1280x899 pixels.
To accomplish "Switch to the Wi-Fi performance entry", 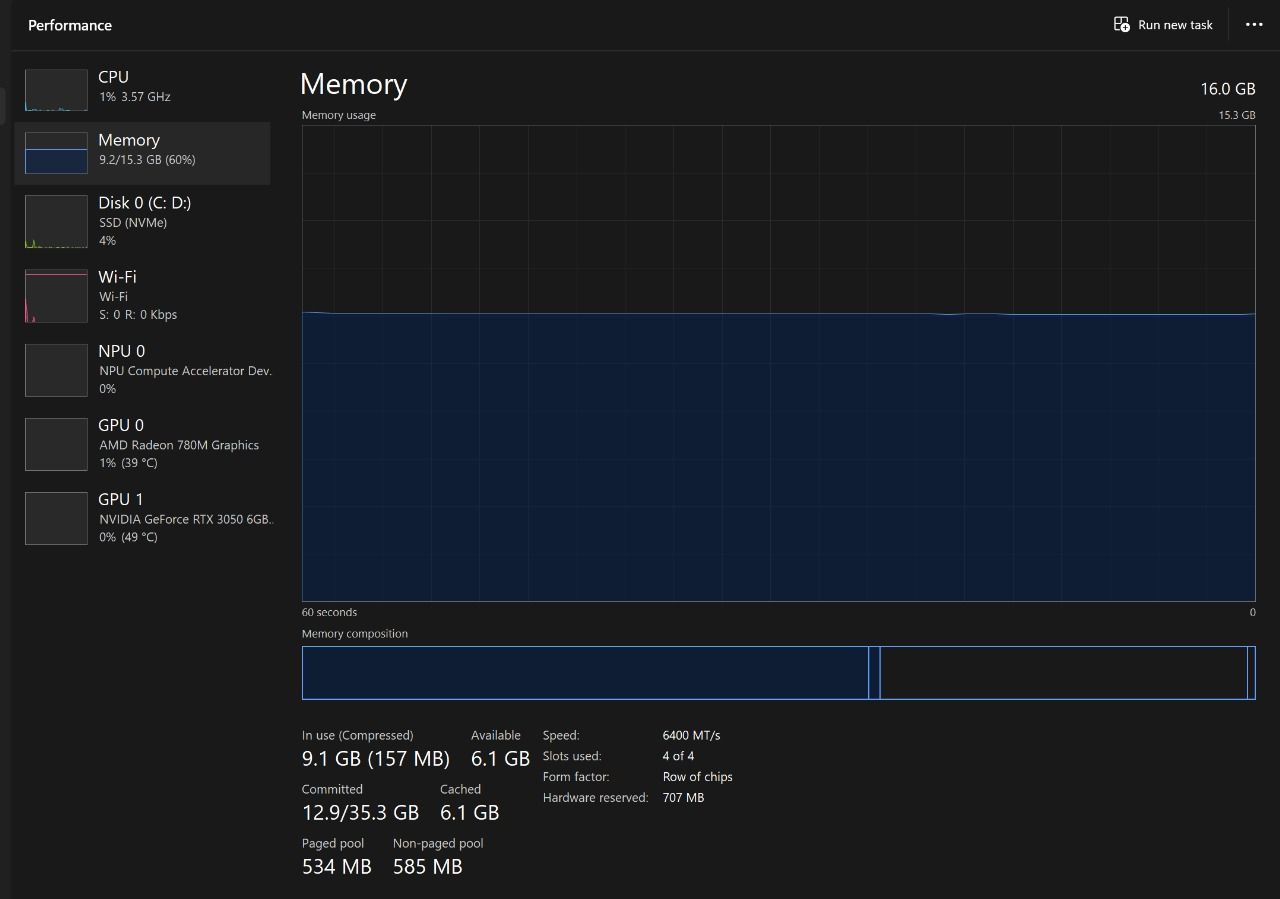I will 142,295.
